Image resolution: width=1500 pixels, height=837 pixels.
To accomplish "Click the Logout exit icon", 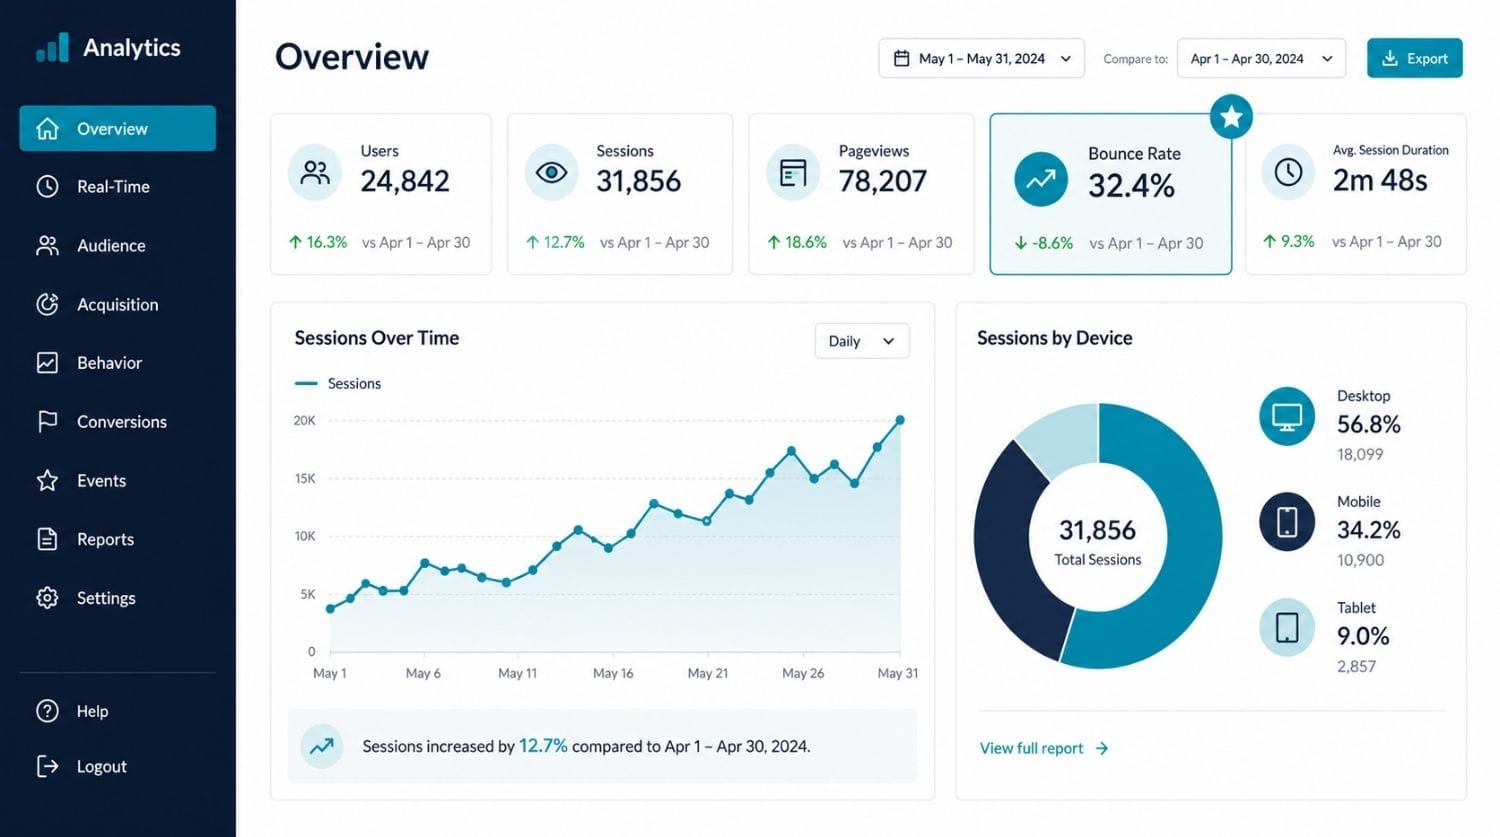I will click(x=47, y=766).
